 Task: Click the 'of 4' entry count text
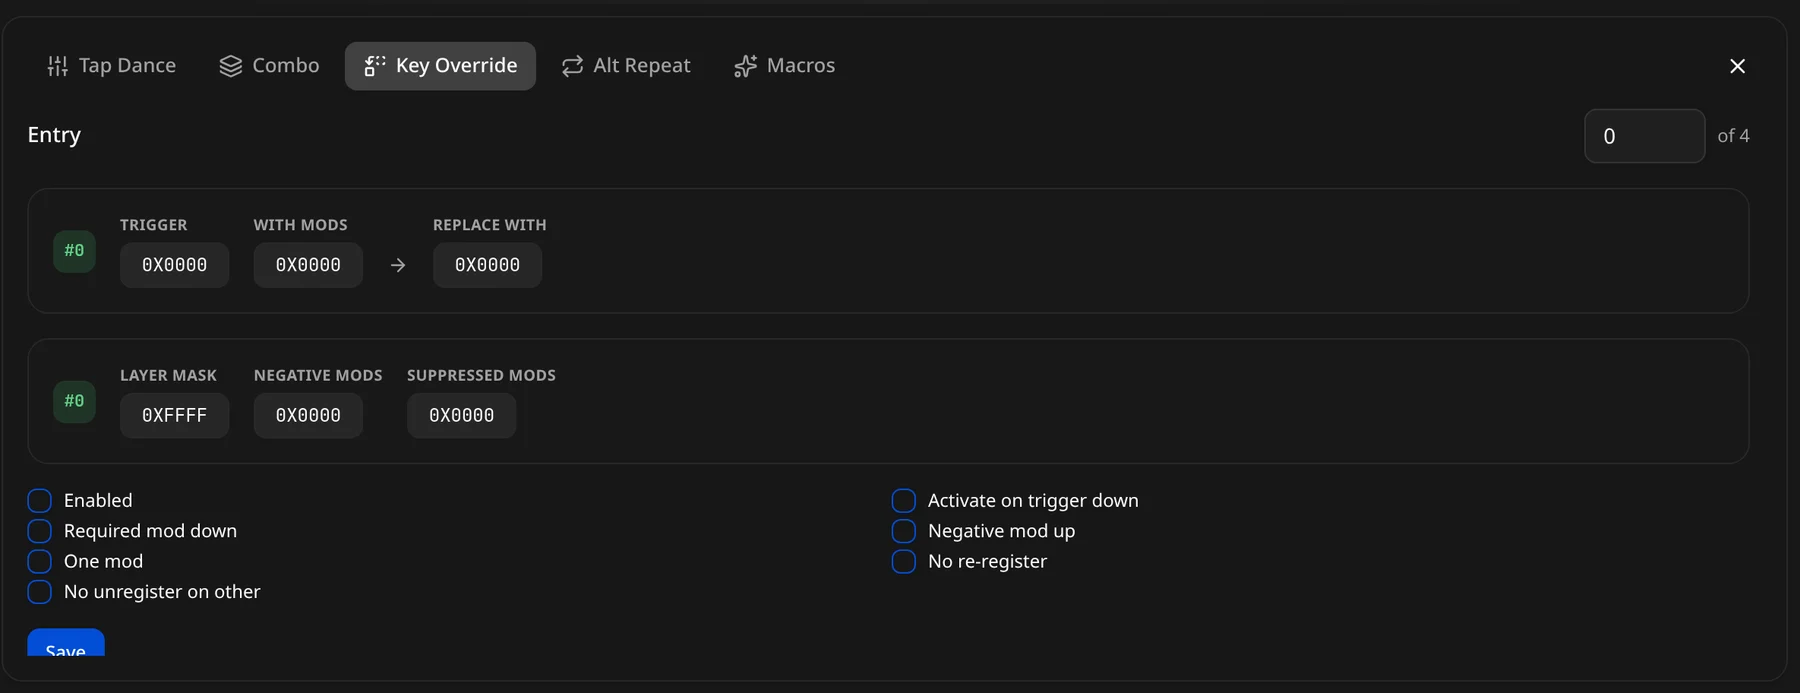[1733, 136]
